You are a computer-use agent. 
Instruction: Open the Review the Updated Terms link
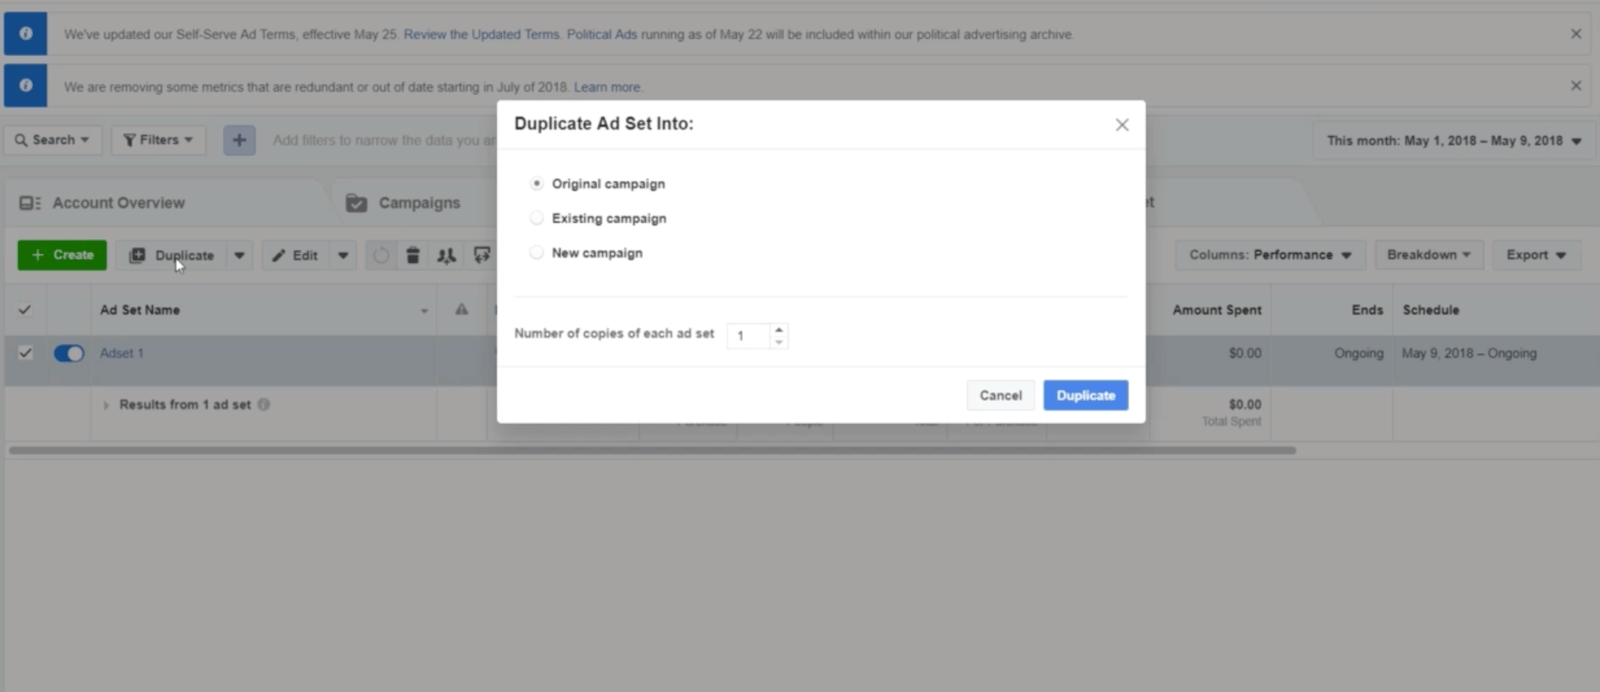tap(481, 34)
